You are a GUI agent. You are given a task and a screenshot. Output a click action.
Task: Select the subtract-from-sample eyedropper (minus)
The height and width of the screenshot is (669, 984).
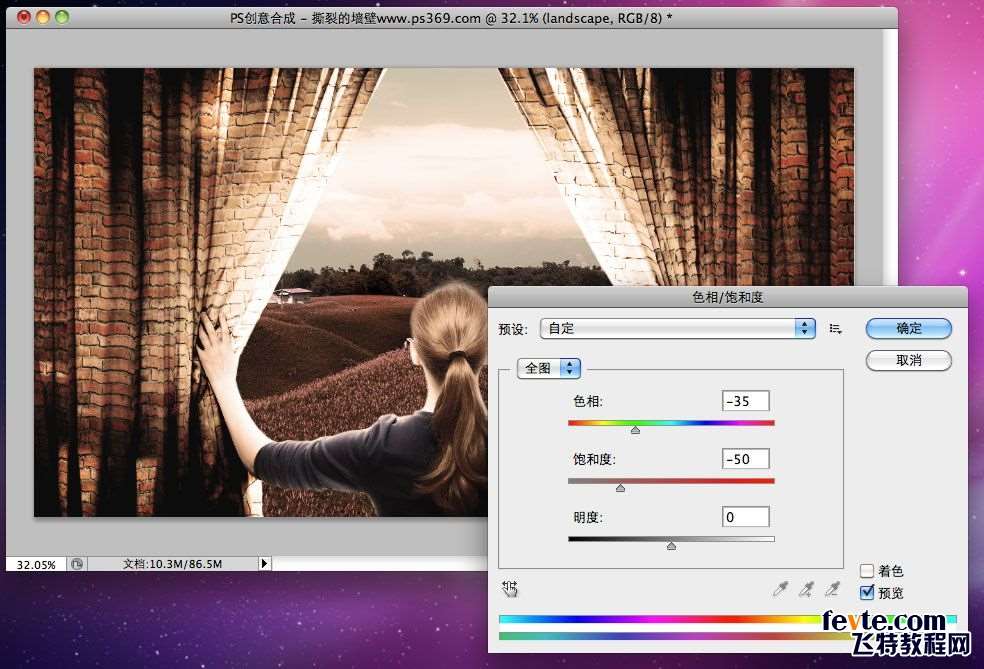point(832,589)
